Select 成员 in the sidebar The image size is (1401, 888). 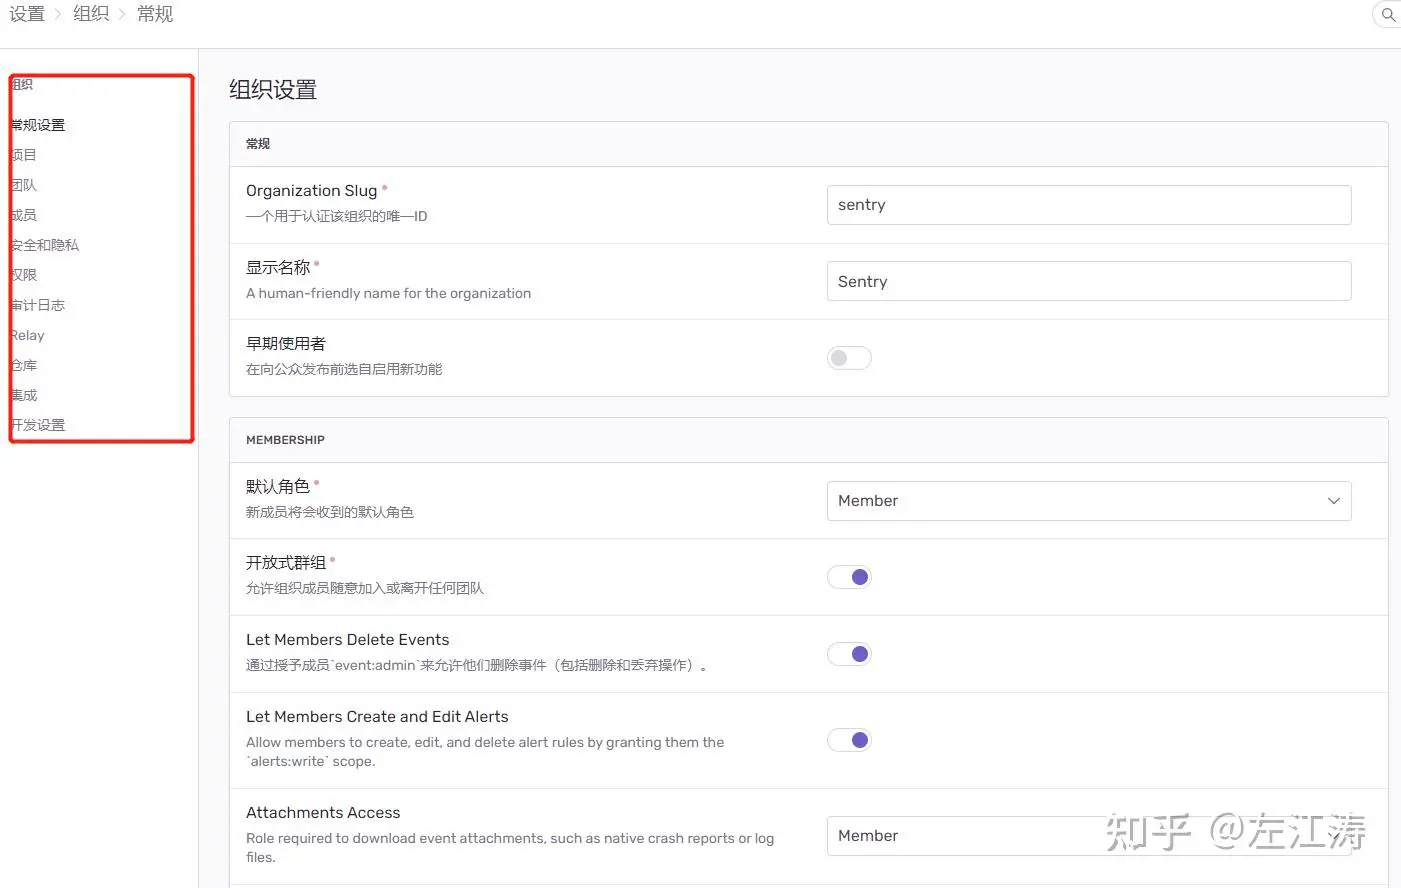(24, 215)
